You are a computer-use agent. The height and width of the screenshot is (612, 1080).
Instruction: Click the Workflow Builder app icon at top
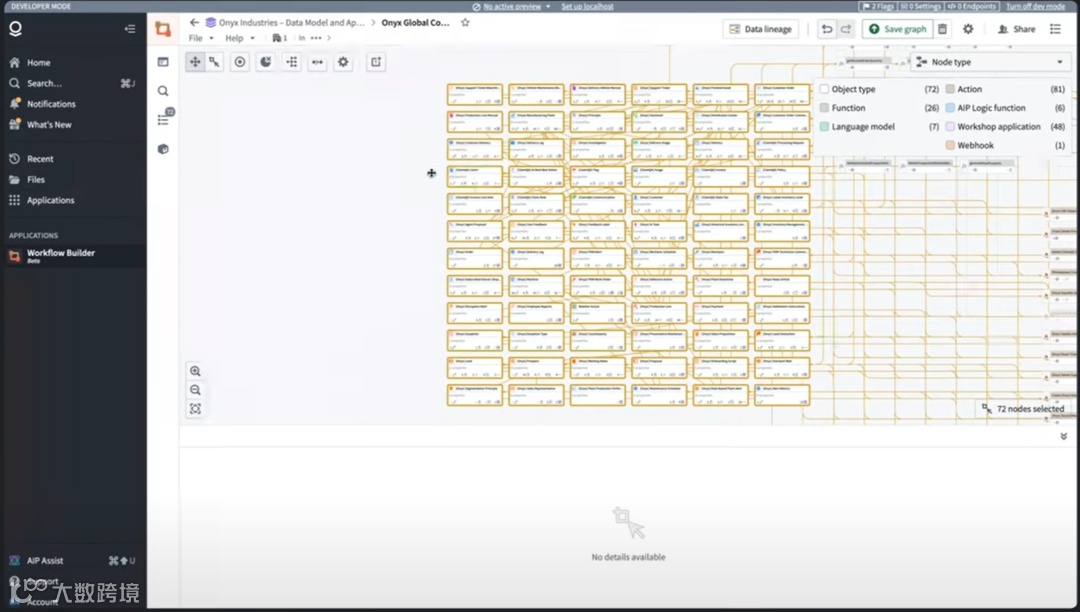[x=163, y=29]
